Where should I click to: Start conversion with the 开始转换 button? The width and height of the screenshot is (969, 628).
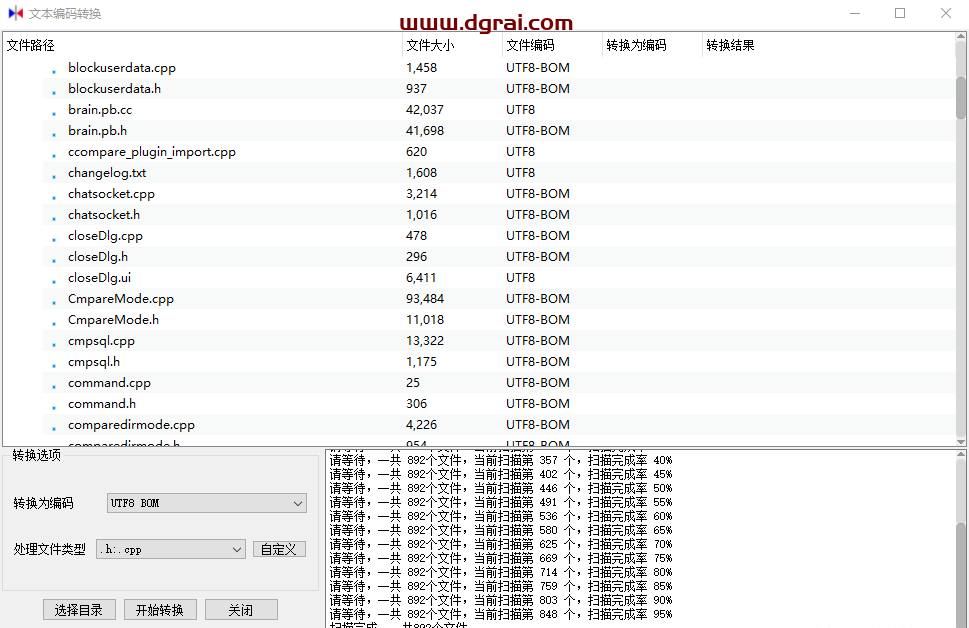(x=160, y=610)
